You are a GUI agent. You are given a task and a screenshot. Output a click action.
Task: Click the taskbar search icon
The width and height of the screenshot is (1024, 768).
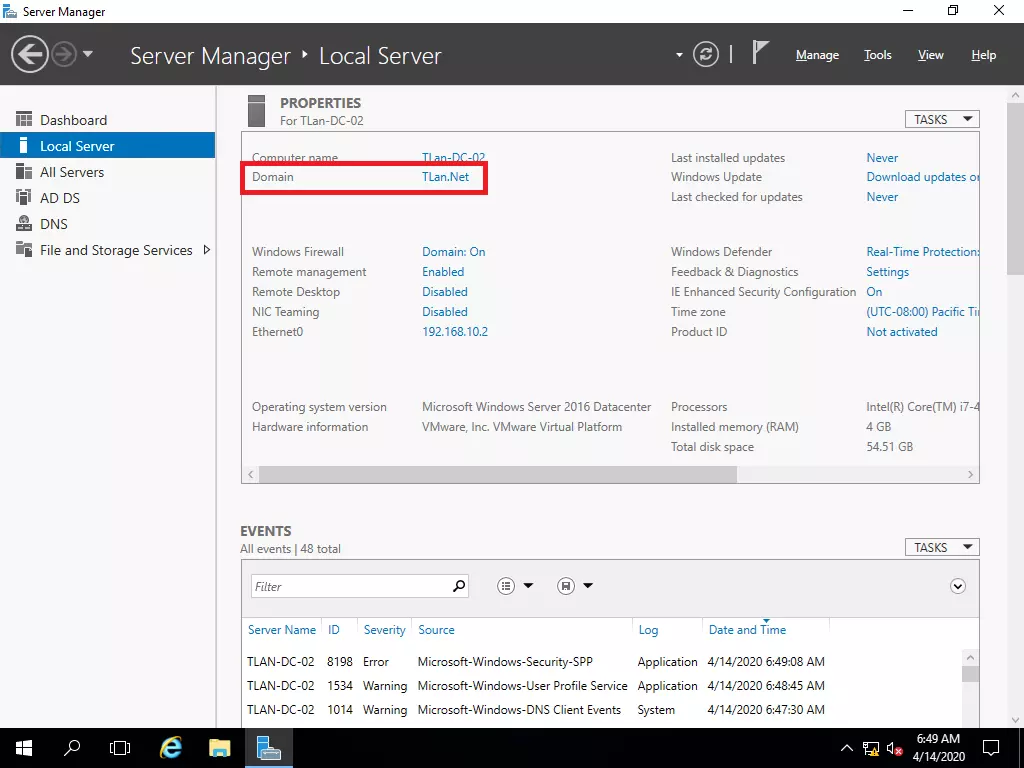(72, 748)
